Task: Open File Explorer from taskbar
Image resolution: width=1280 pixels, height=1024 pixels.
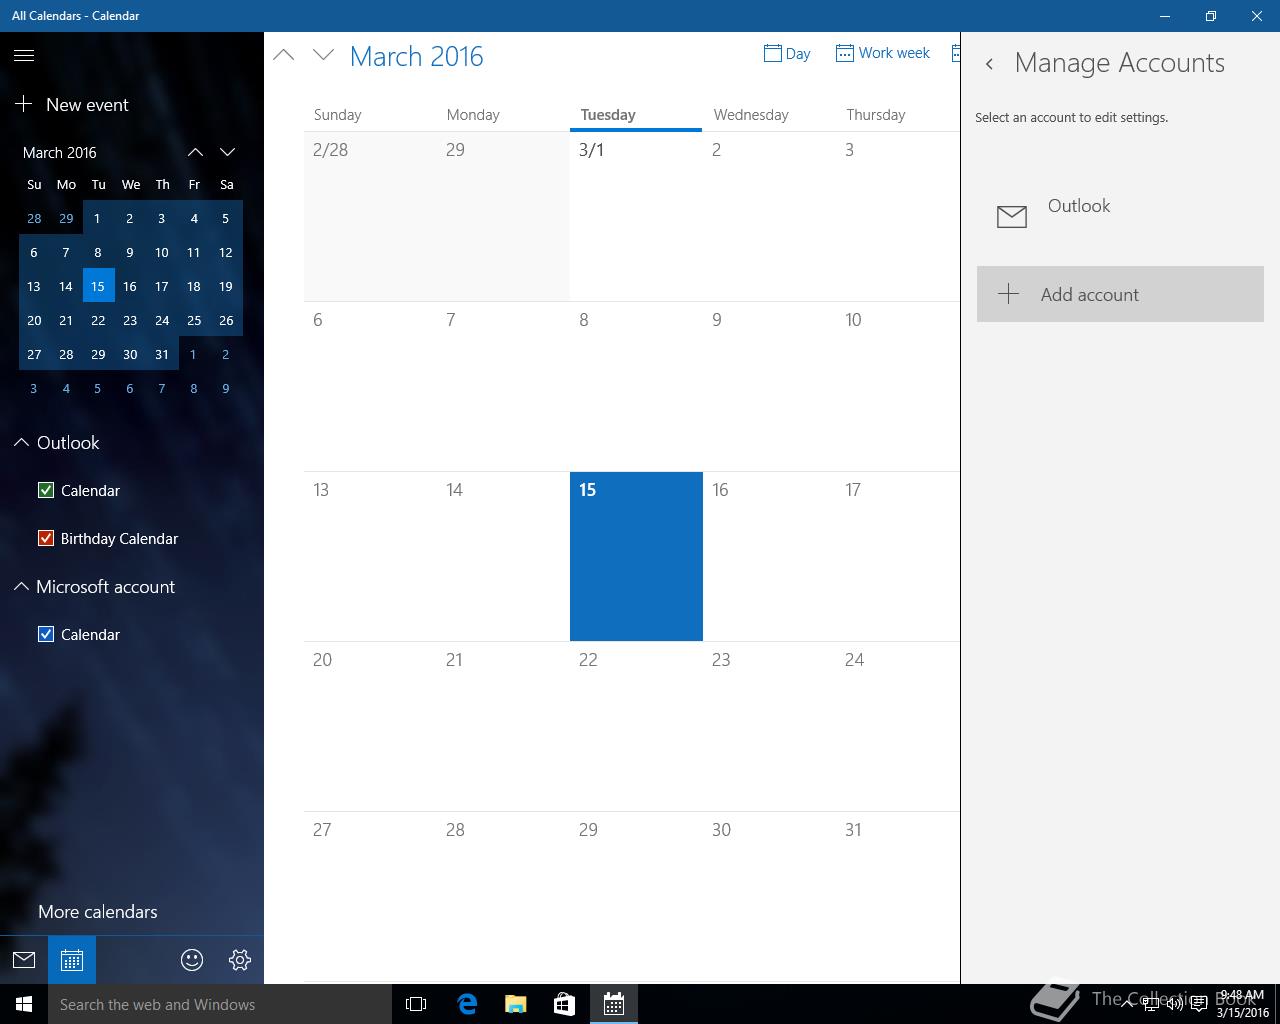Action: coord(515,1004)
